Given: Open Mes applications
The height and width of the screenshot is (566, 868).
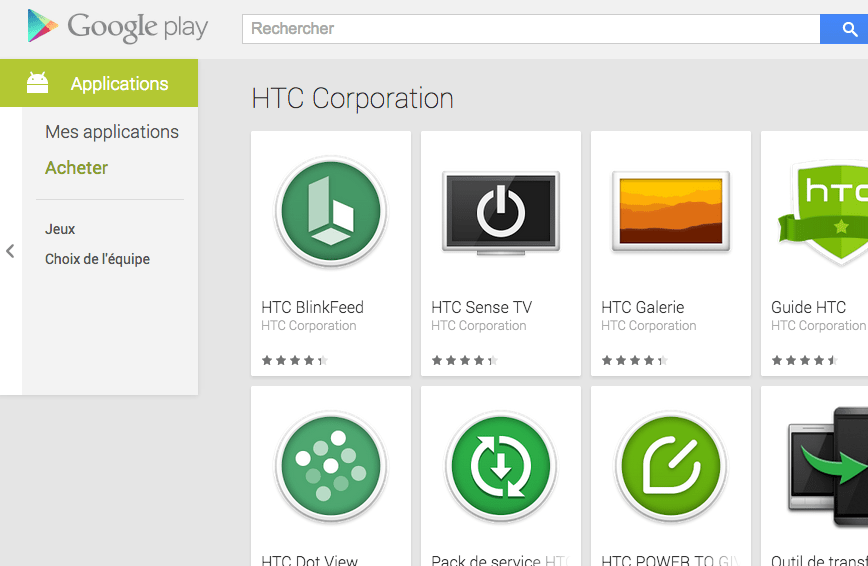Looking at the screenshot, I should coord(112,132).
